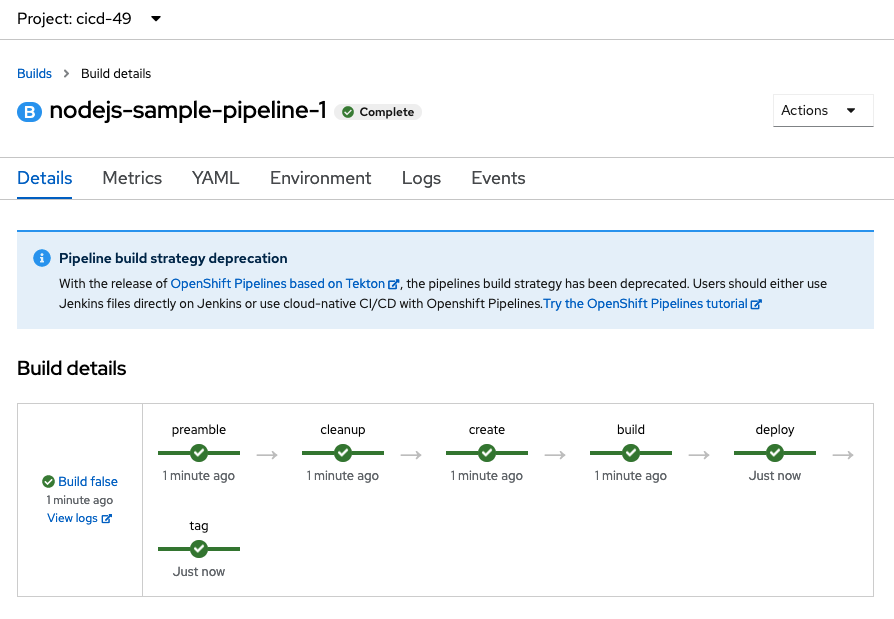This screenshot has height=619, width=894.
Task: Open the Build false link
Action: click(x=88, y=482)
